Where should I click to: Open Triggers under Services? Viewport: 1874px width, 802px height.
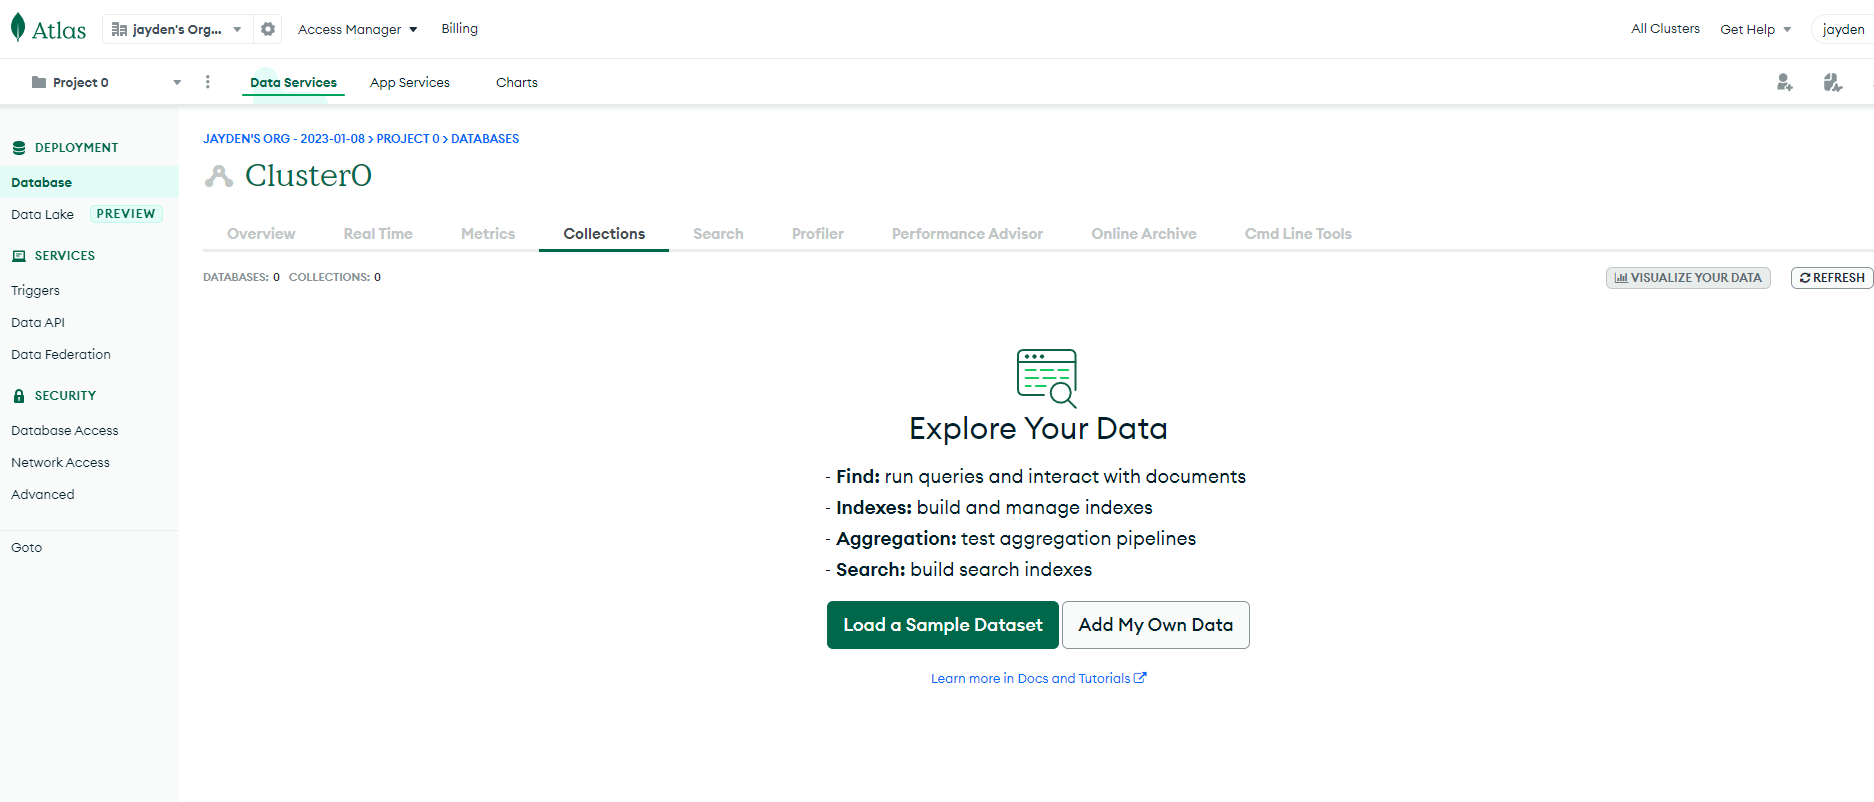36,290
